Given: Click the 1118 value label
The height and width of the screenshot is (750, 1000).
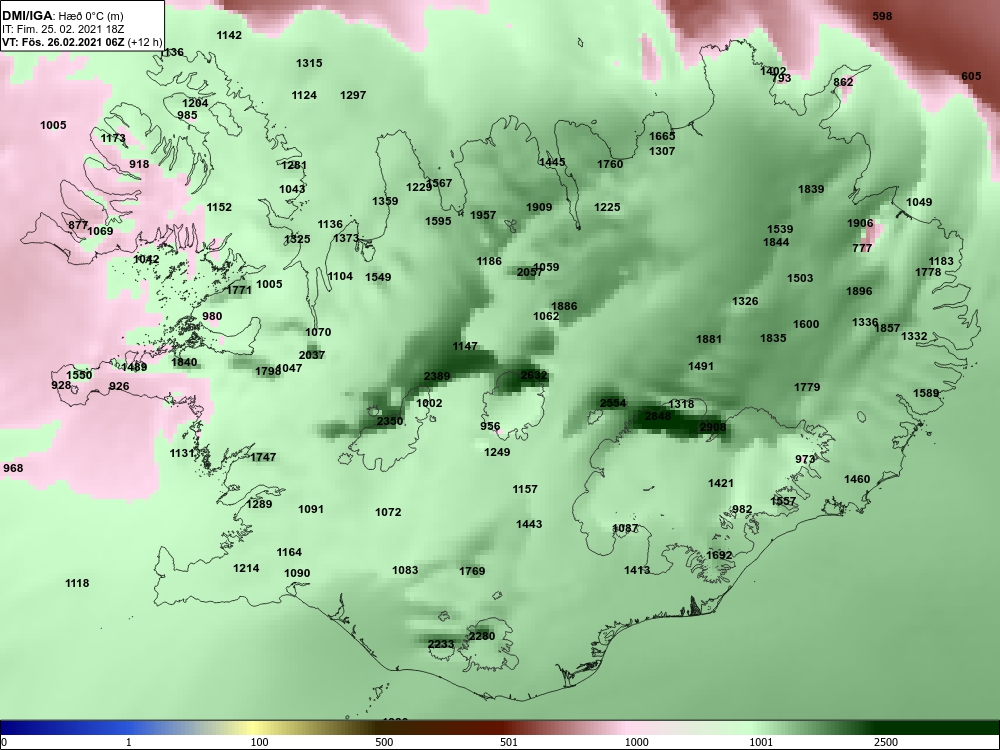Looking at the screenshot, I should click(77, 584).
